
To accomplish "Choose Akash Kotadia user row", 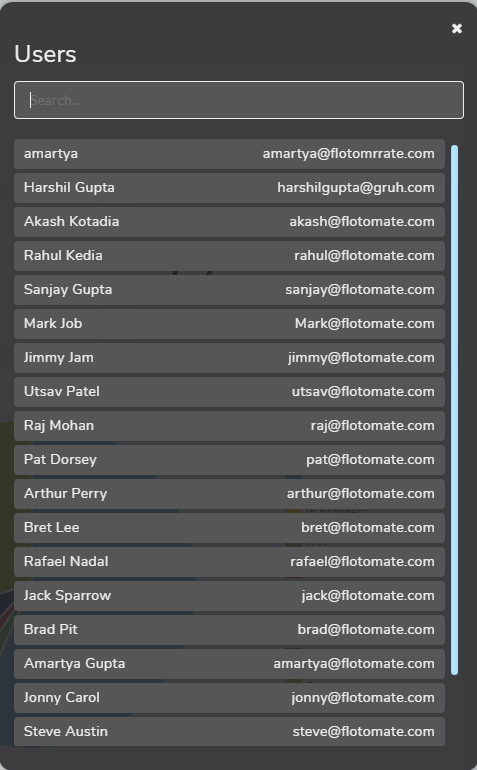I will (x=229, y=221).
